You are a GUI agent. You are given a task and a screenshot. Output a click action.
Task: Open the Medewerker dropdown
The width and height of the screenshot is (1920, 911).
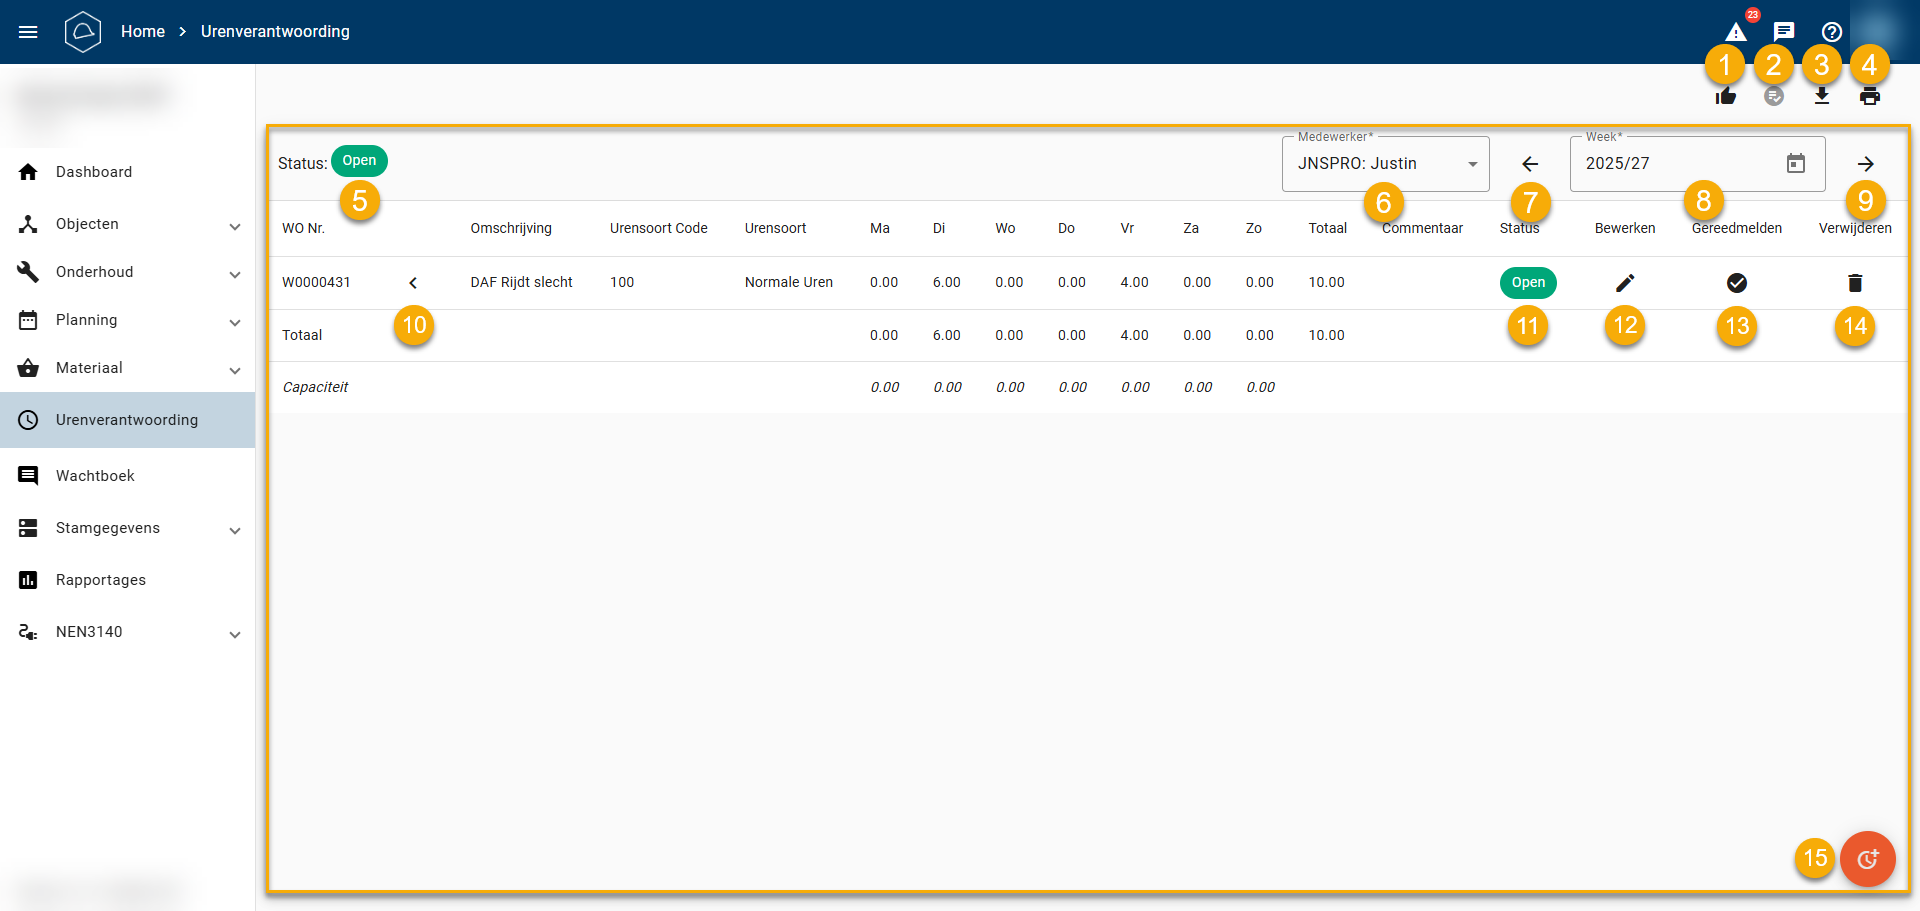click(1385, 164)
